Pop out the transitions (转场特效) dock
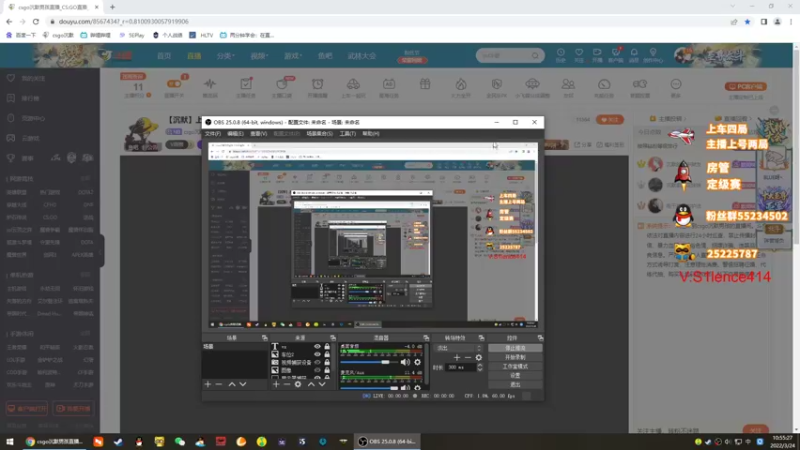Viewport: 800px width, 450px height. pyautogui.click(x=481, y=338)
